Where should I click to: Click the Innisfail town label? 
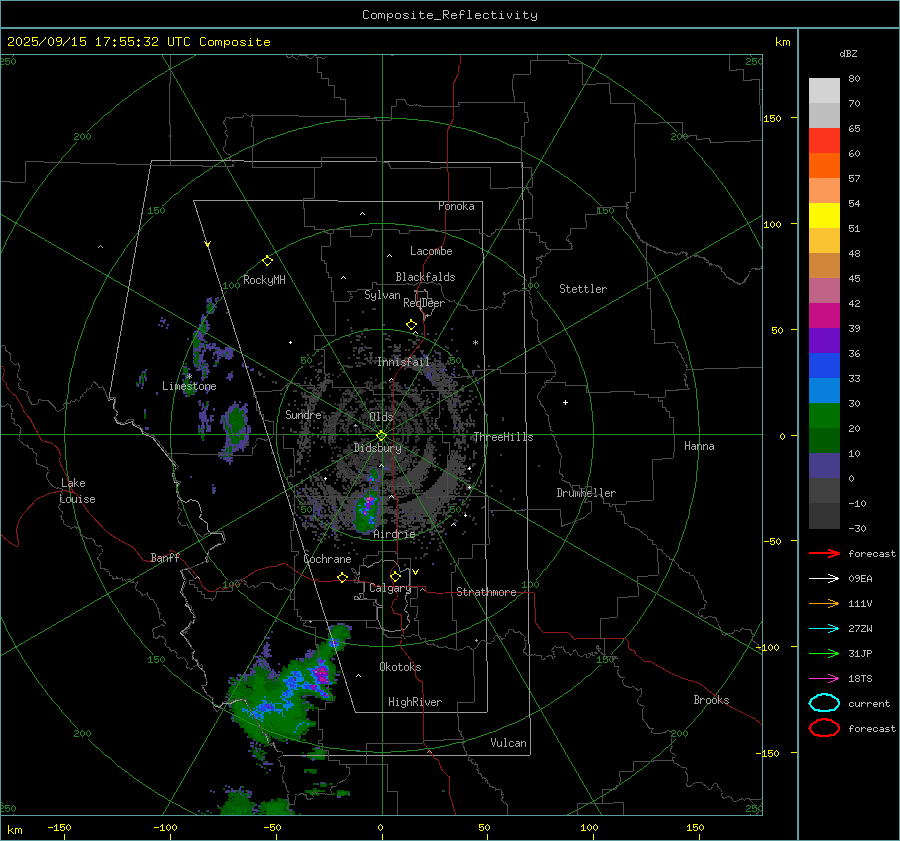403,362
